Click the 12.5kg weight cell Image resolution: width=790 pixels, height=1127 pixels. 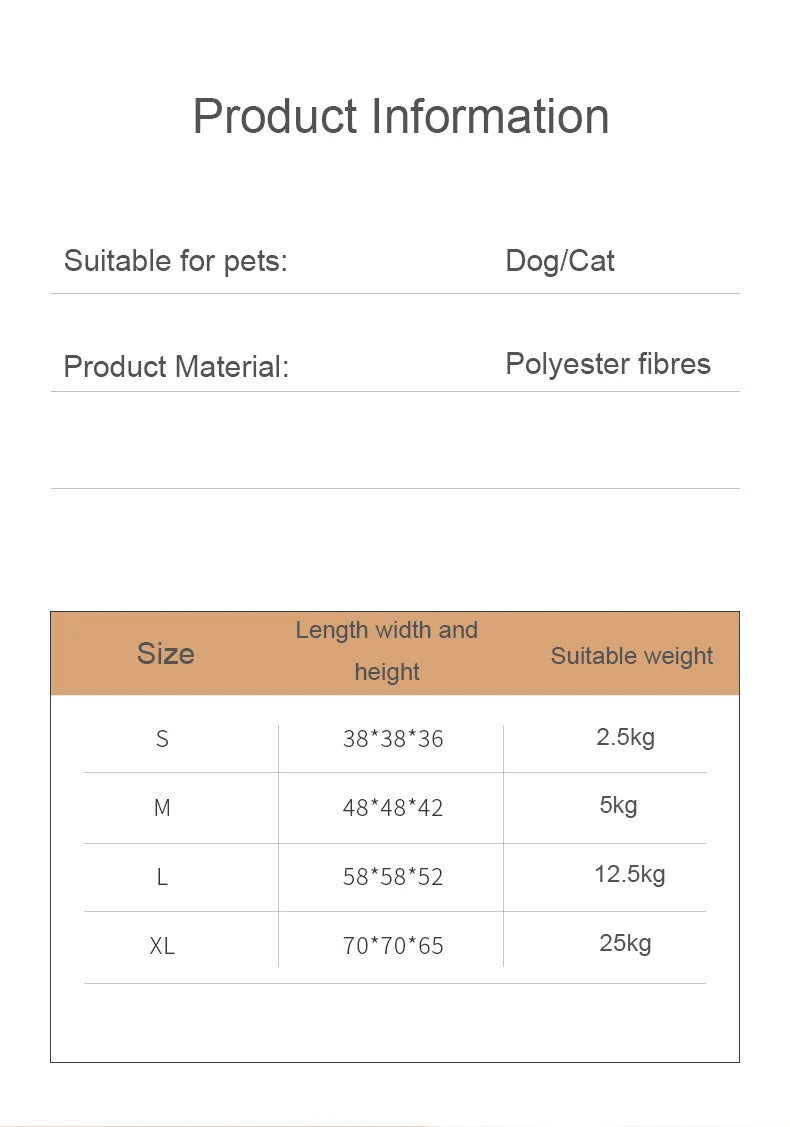629,874
